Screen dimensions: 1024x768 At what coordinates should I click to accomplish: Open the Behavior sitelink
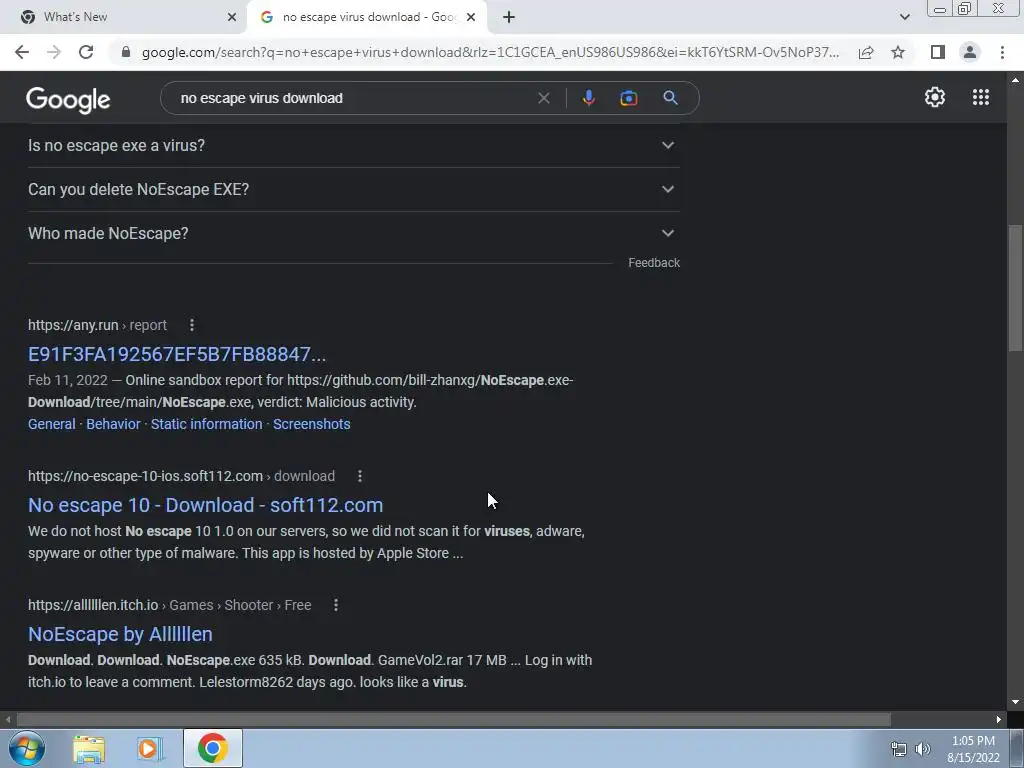pyautogui.click(x=113, y=424)
